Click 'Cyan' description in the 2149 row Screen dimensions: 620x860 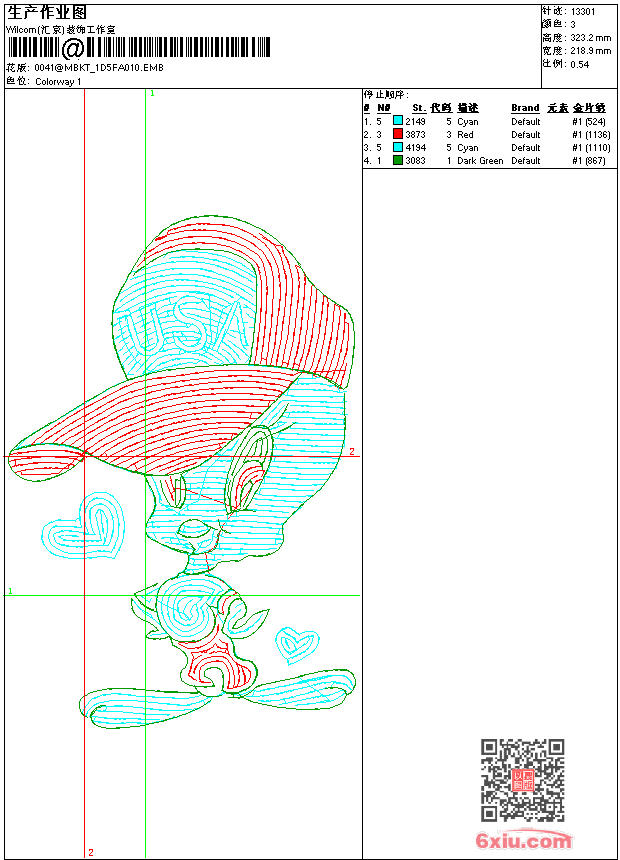(x=468, y=122)
